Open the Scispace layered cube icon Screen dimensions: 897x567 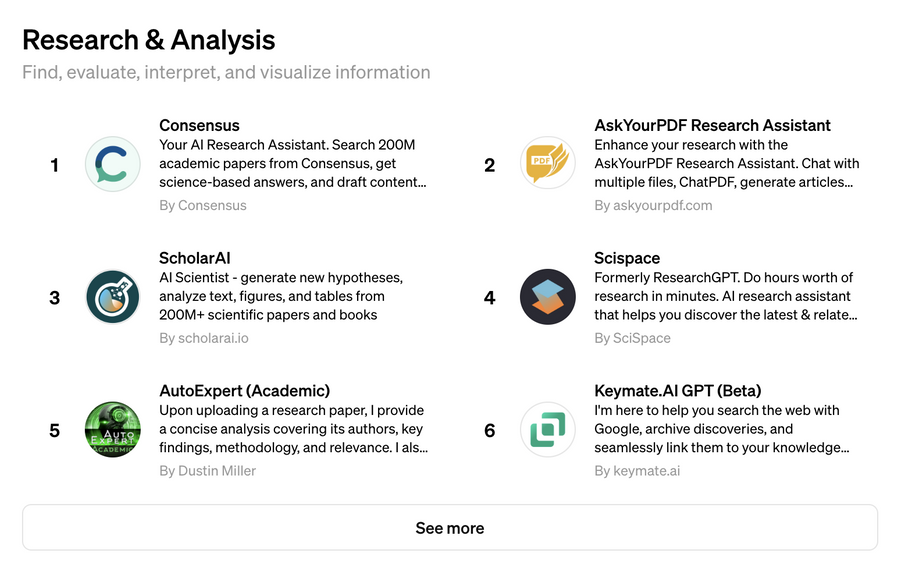click(547, 297)
